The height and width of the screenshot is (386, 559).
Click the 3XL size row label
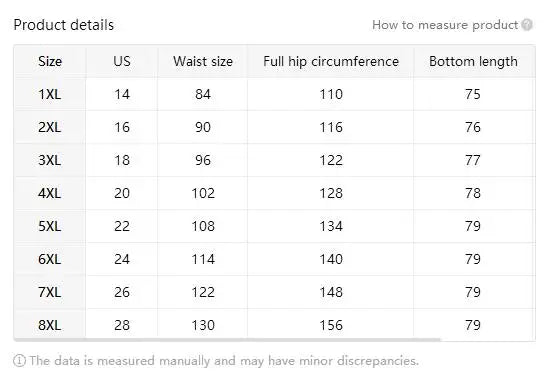[x=50, y=160]
